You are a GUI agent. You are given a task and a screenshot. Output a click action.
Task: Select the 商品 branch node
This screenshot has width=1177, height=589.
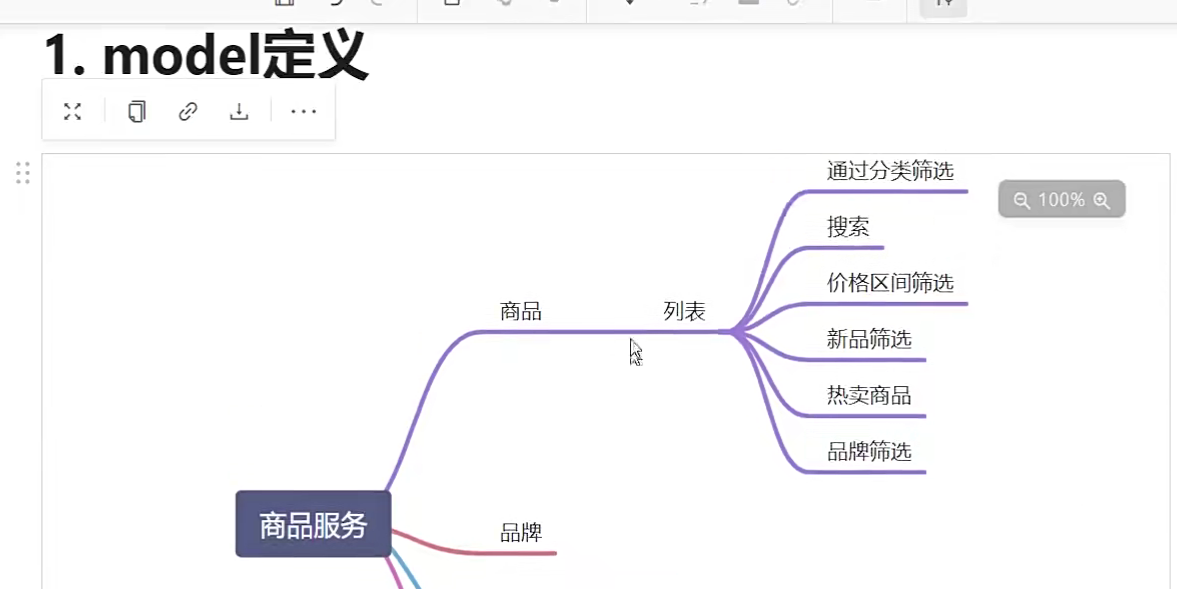tap(520, 312)
